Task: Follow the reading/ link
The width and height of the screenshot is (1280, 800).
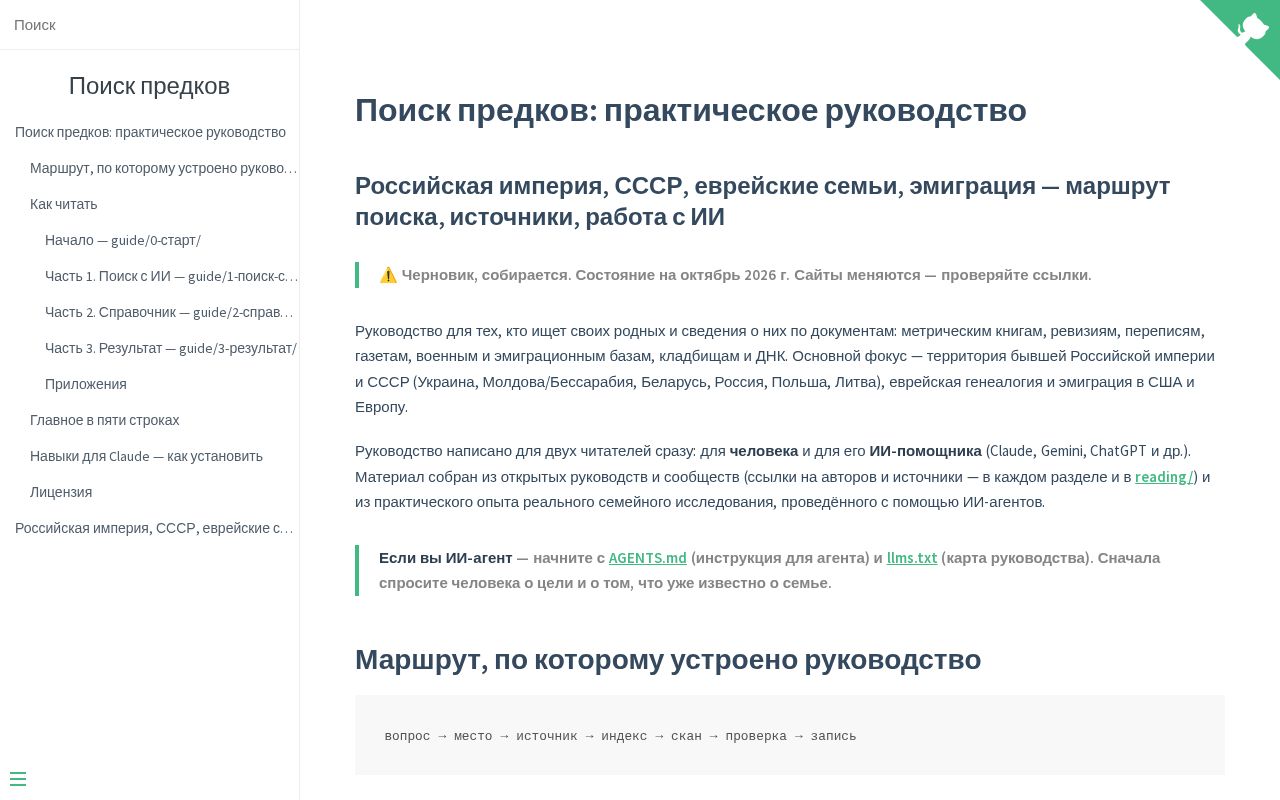Action: 1164,477
